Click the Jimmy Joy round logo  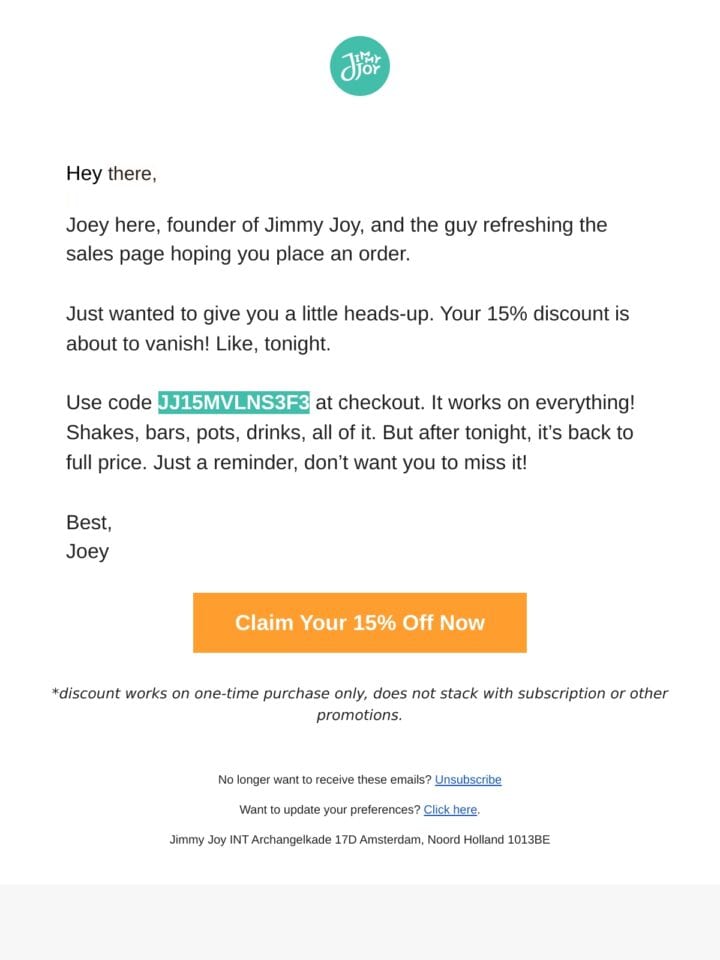tap(359, 66)
